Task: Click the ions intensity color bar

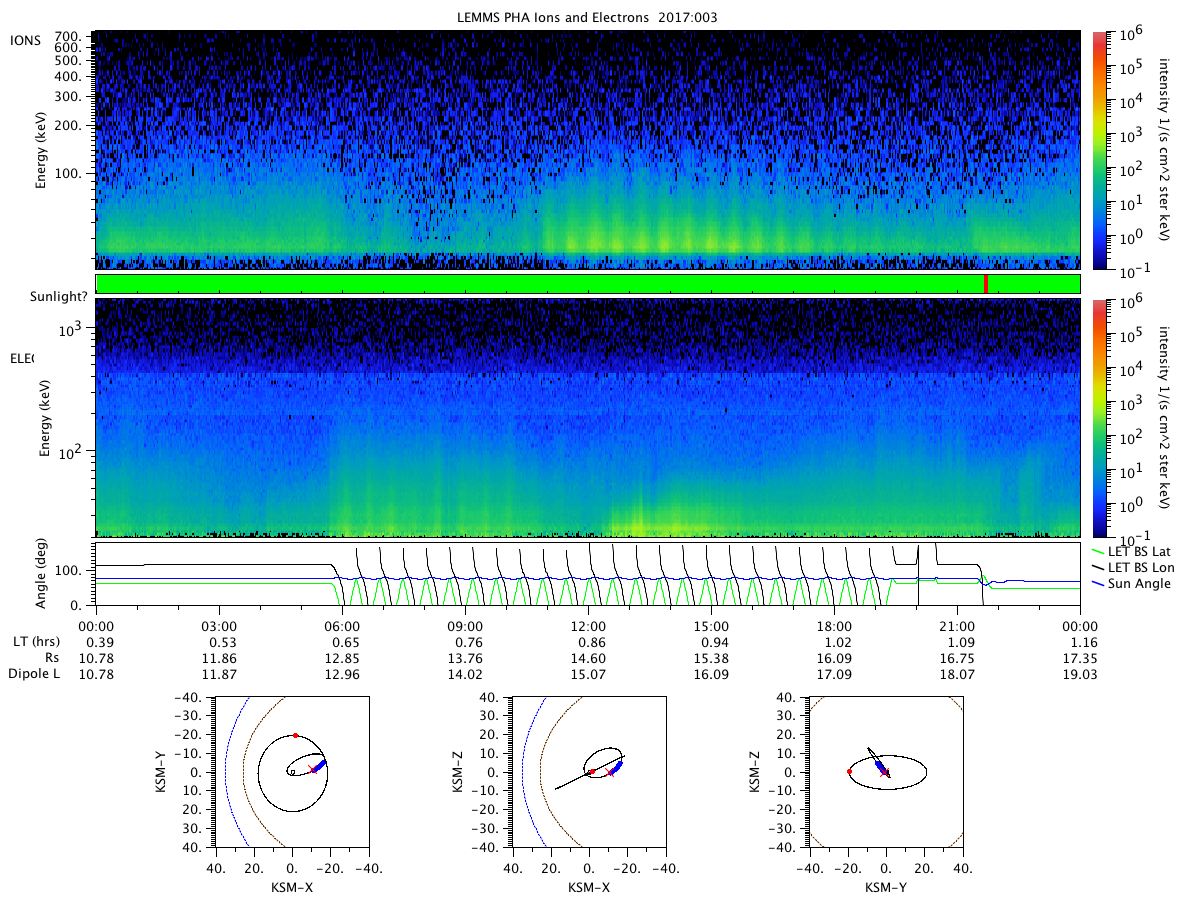Action: [x=1097, y=150]
